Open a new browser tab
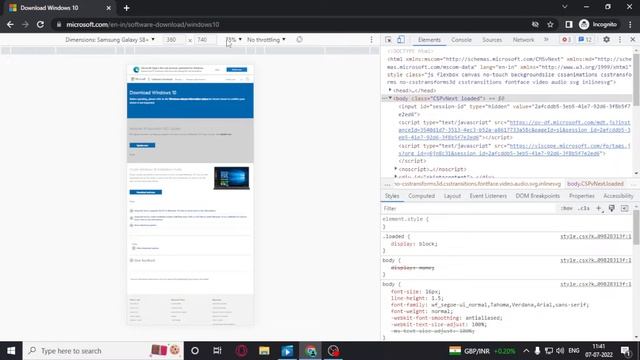 point(126,8)
